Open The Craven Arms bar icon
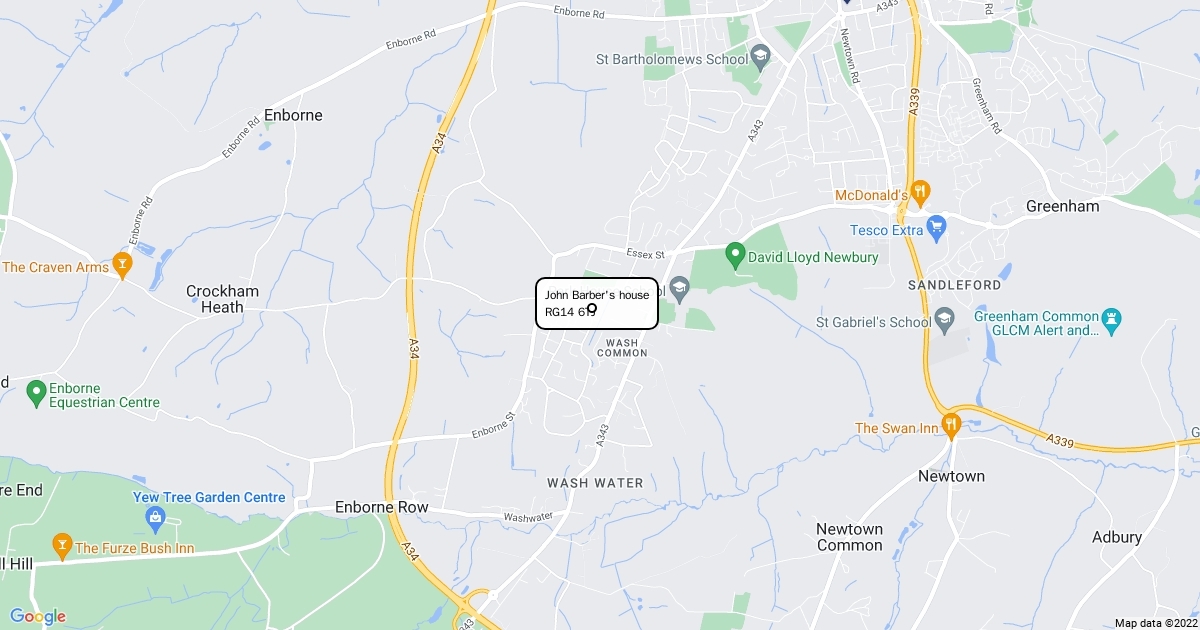This screenshot has width=1200, height=630. click(122, 266)
